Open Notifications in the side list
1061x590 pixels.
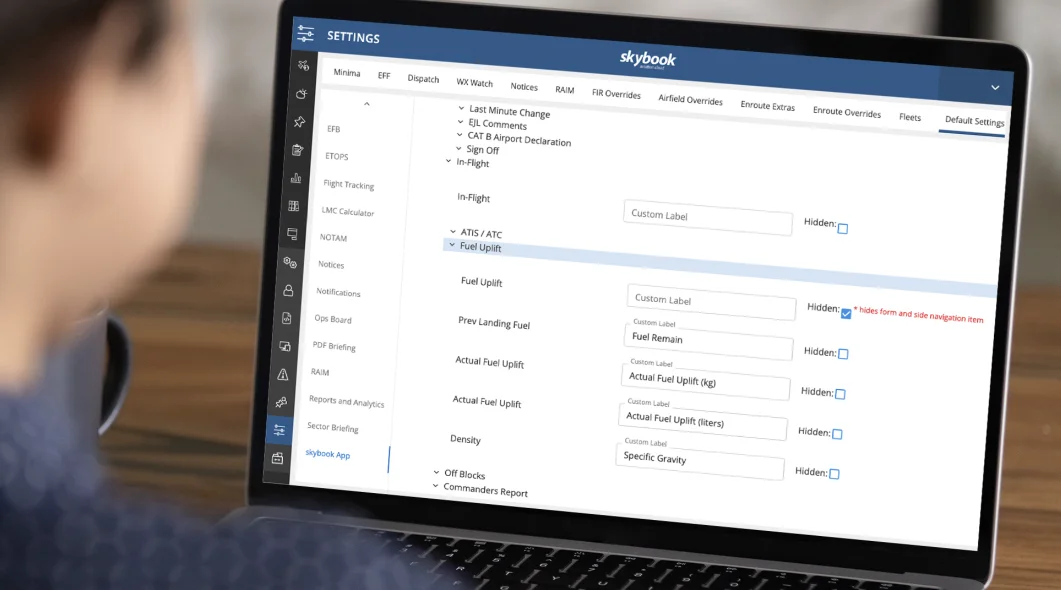click(x=338, y=292)
